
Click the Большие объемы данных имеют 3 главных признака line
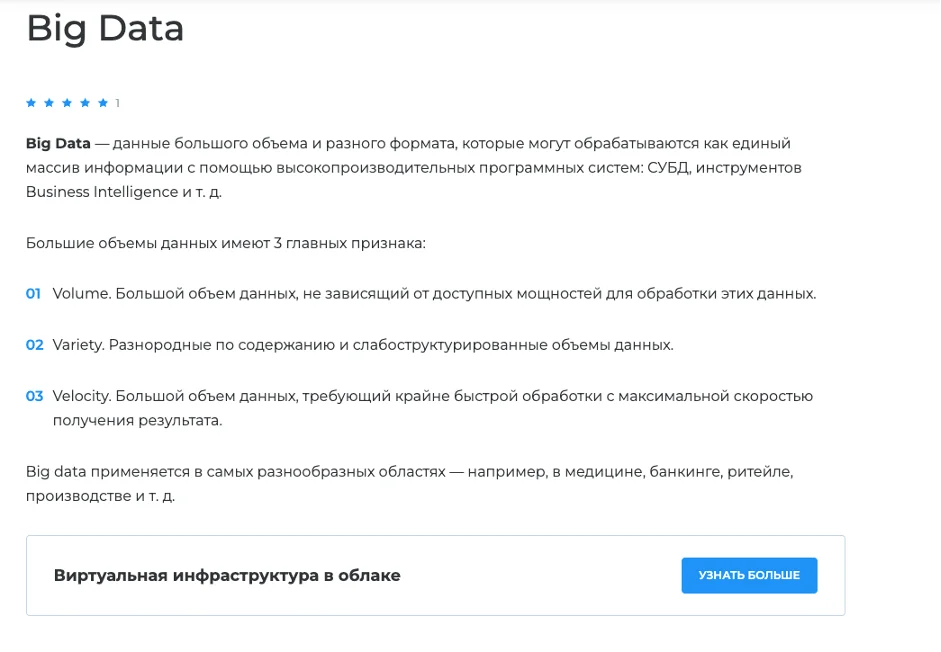coord(226,243)
